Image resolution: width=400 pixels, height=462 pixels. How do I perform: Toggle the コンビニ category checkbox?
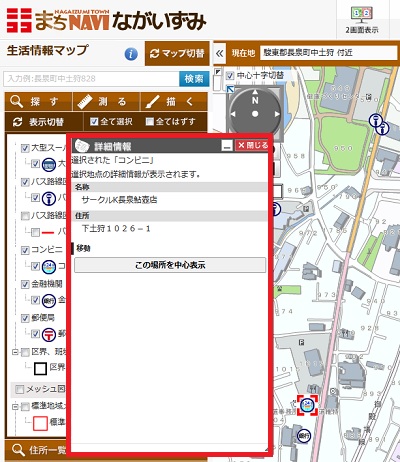pyautogui.click(x=25, y=250)
